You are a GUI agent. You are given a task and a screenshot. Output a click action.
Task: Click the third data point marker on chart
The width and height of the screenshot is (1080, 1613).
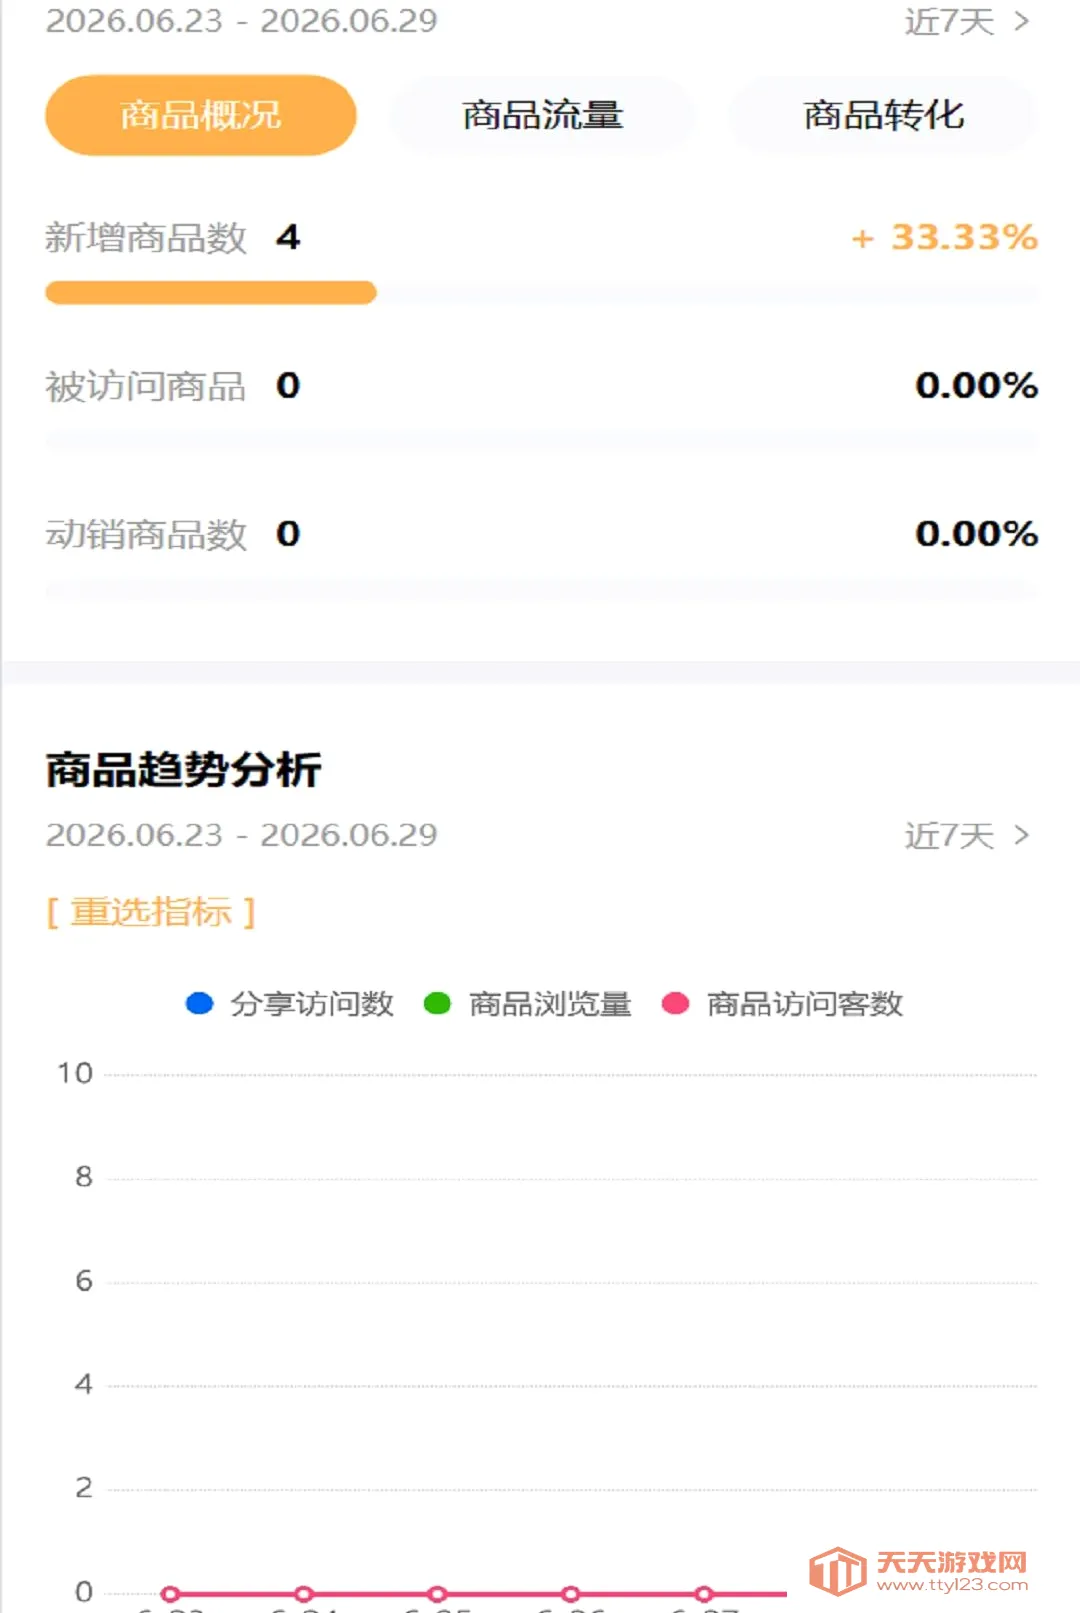(437, 1594)
